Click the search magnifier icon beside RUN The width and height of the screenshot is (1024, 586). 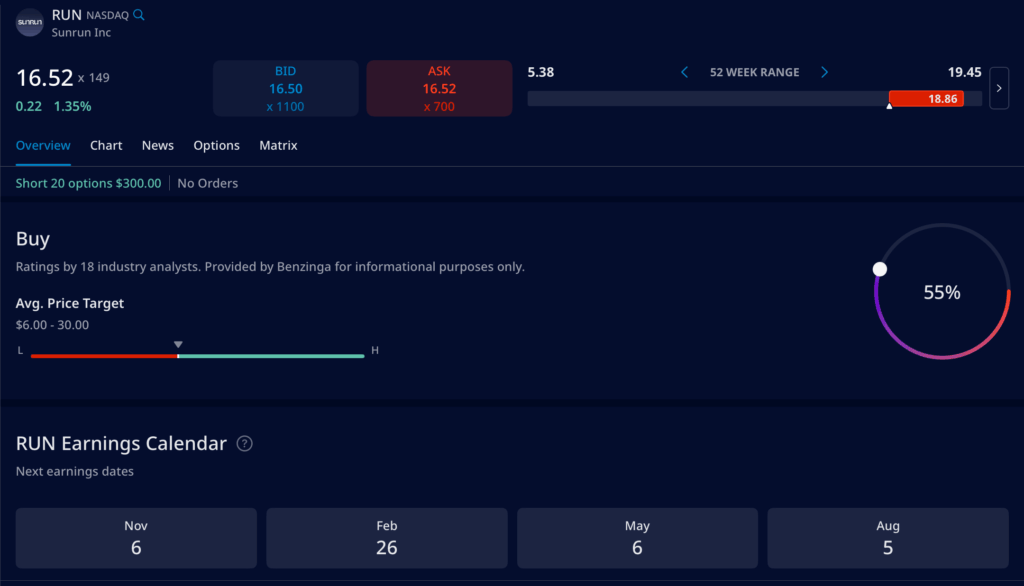(139, 16)
